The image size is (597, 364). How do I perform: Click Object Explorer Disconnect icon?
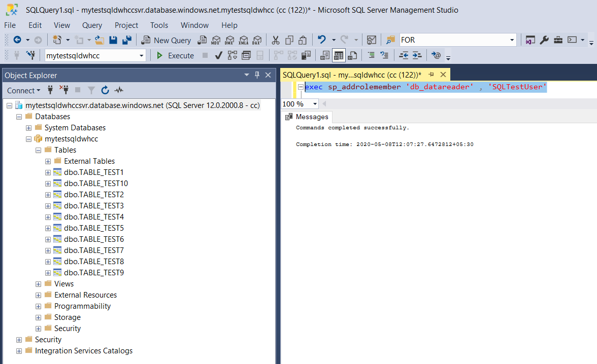64,90
